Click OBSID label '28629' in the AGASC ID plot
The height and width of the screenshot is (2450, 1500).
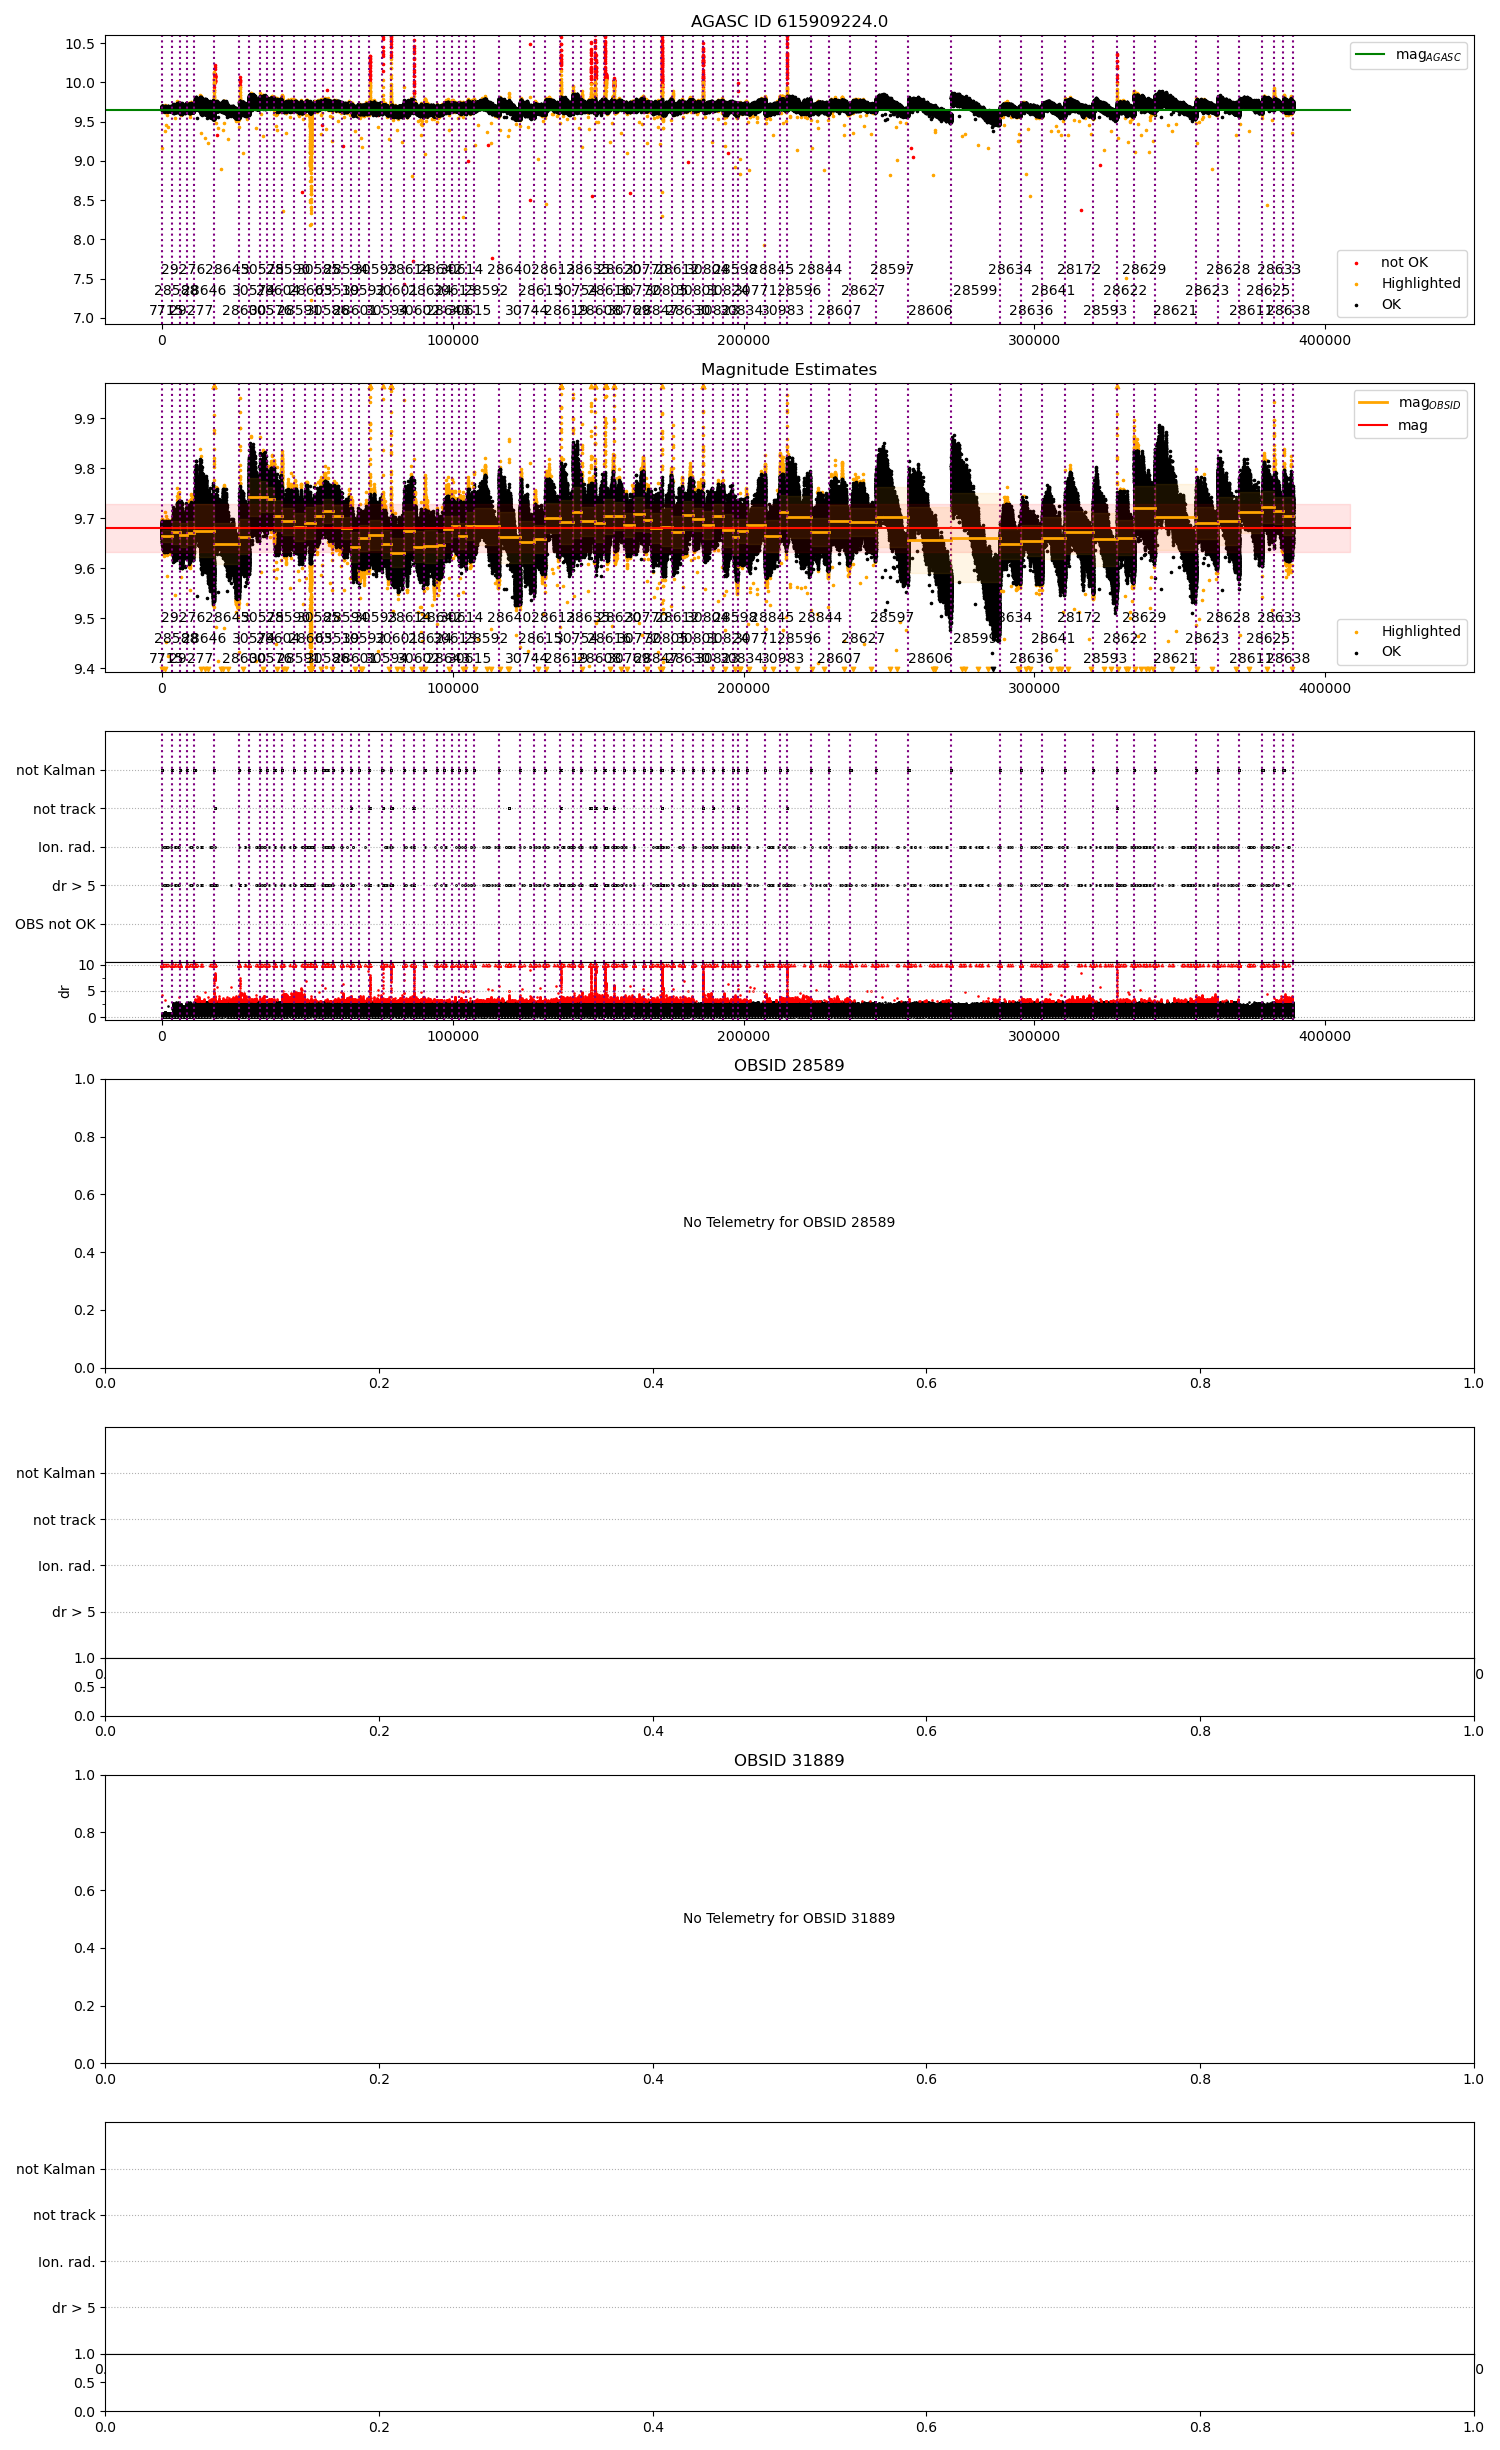1144,270
